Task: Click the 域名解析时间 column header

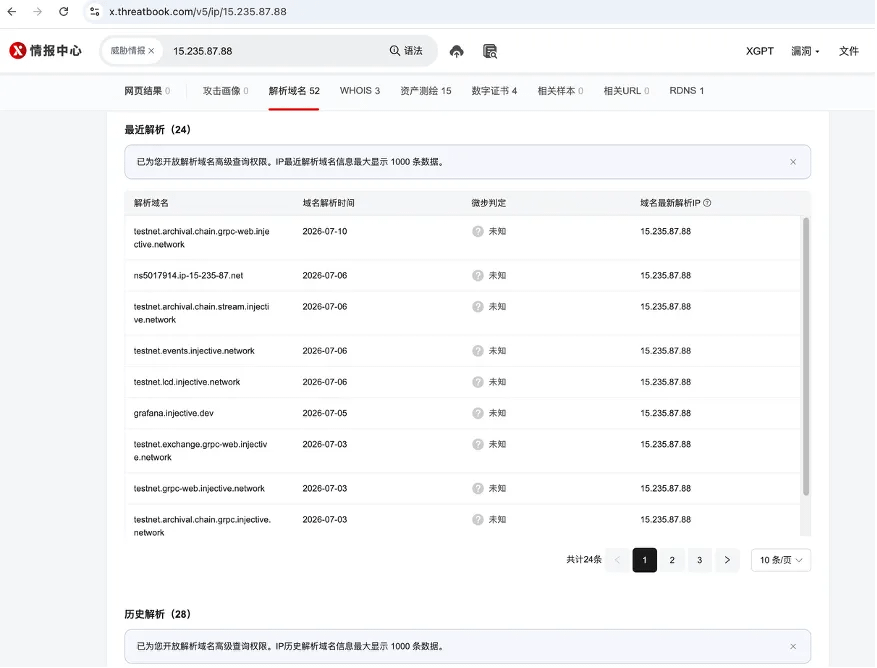Action: 329,203
